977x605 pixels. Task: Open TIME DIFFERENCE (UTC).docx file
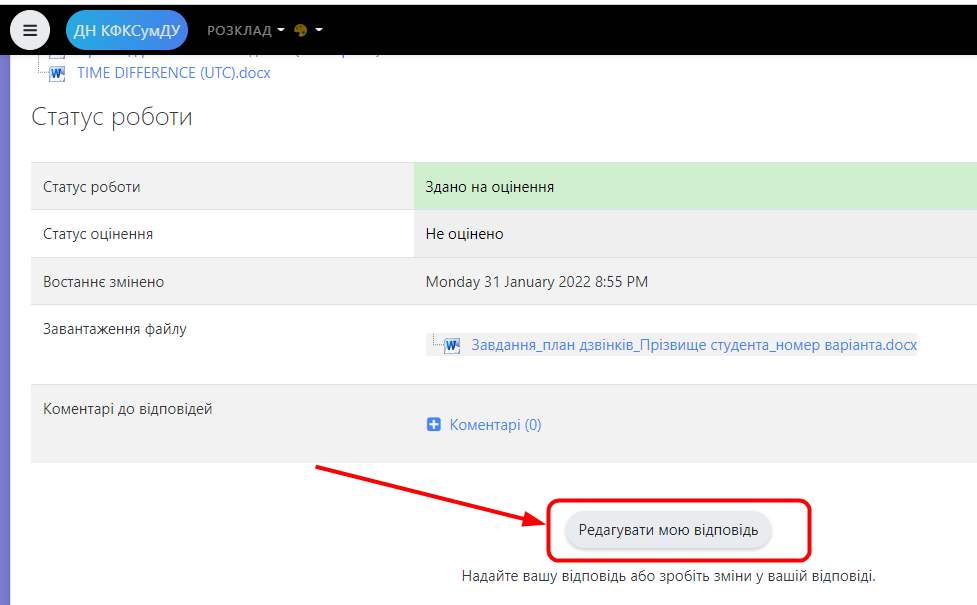(x=173, y=73)
